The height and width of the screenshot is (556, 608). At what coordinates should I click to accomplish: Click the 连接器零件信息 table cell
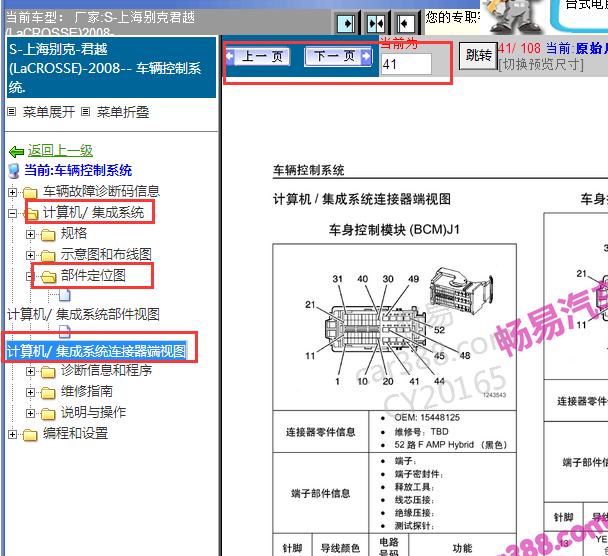(321, 432)
